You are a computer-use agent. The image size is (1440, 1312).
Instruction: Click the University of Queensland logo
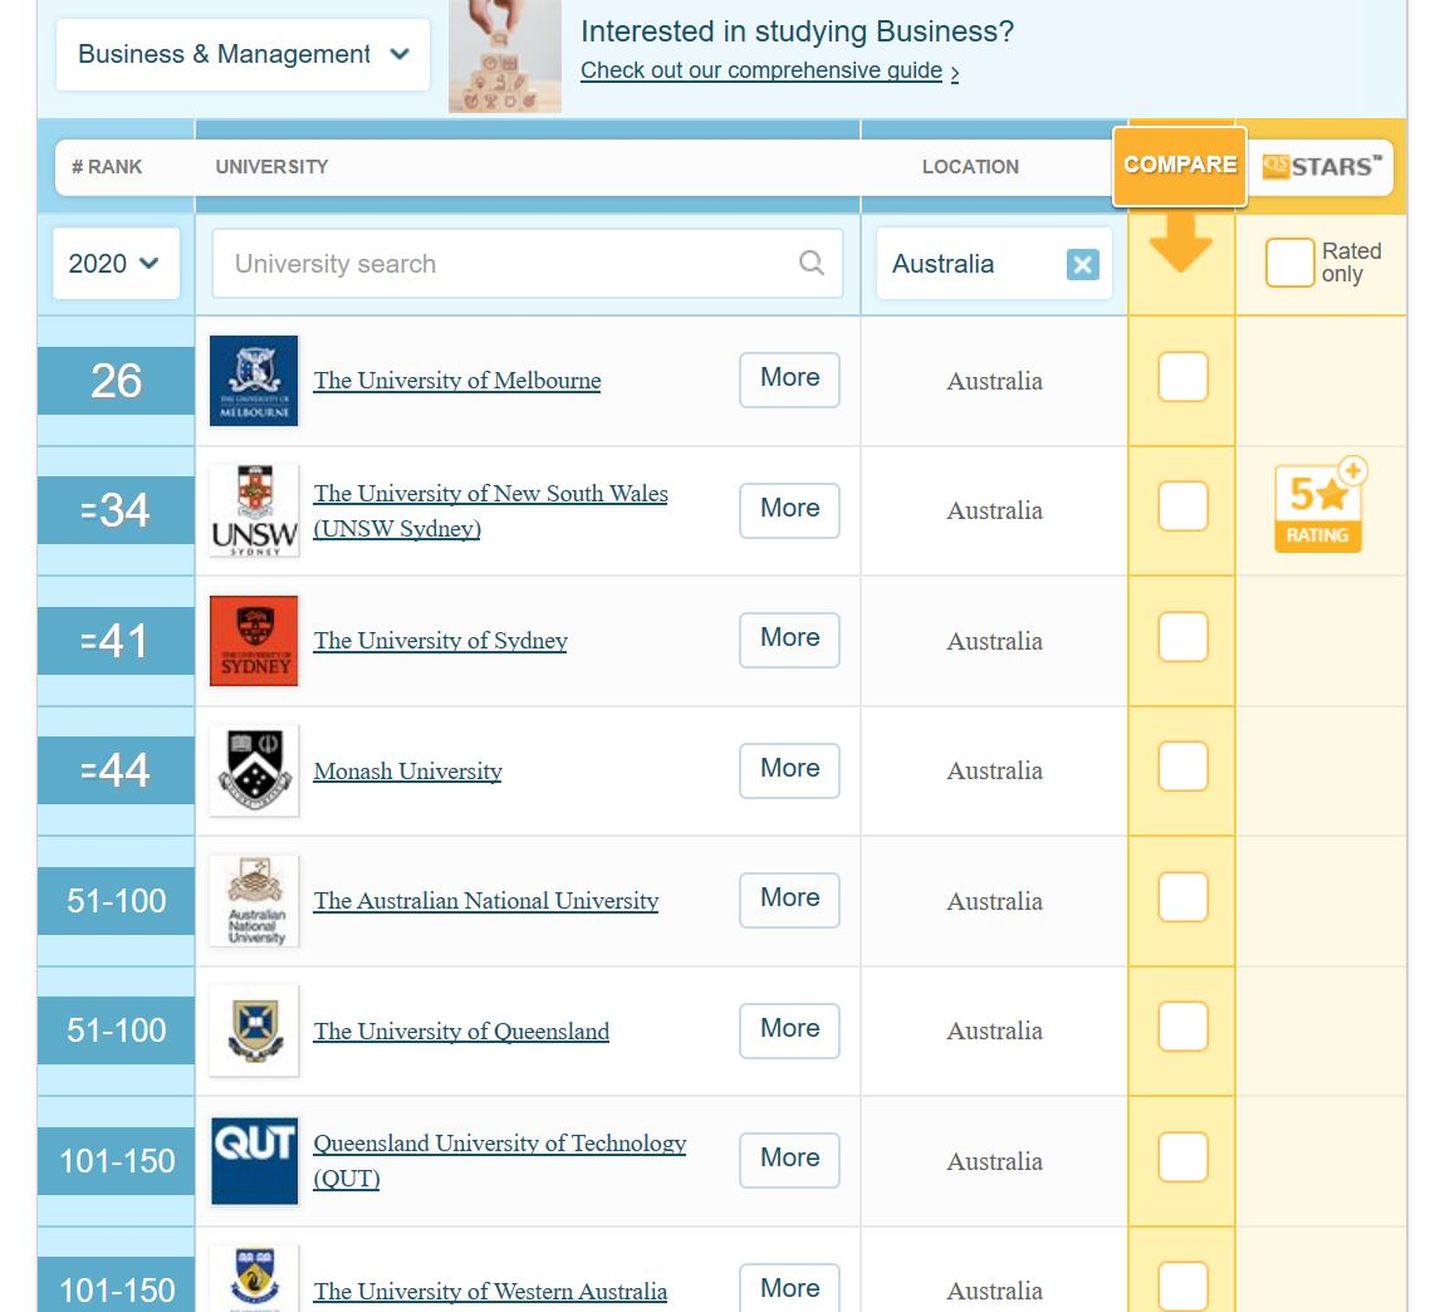point(254,1031)
